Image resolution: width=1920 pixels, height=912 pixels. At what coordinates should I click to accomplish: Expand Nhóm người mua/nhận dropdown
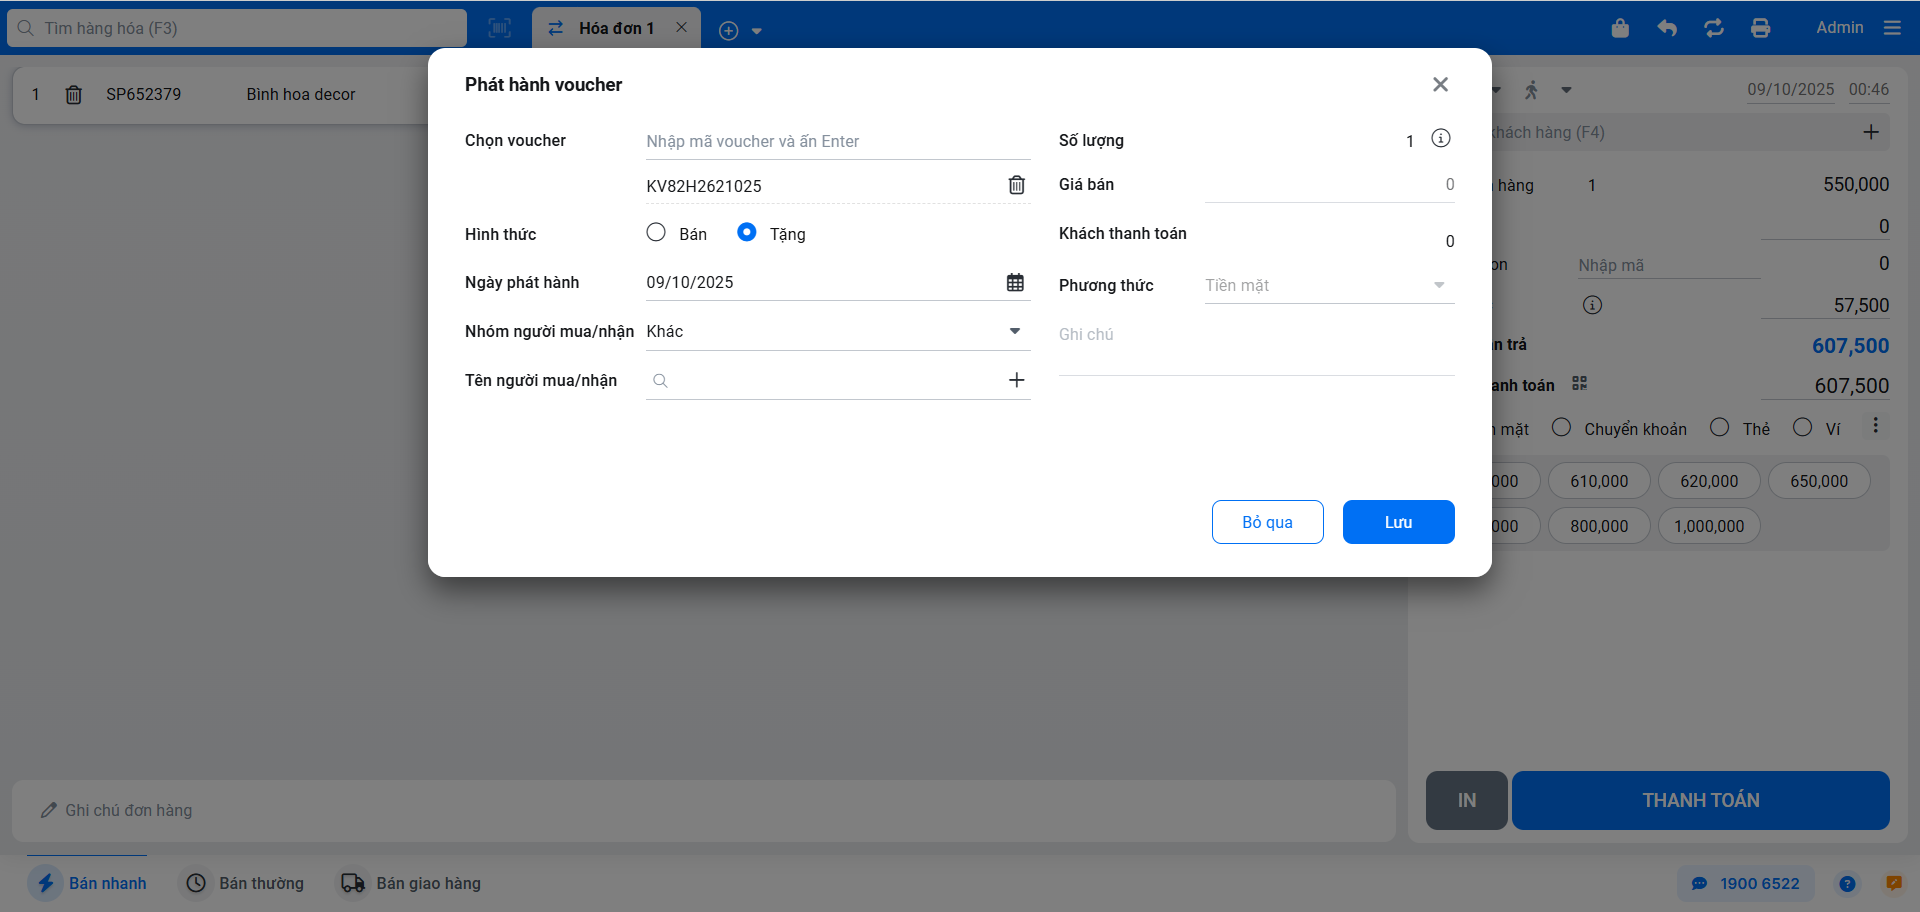click(x=1014, y=331)
